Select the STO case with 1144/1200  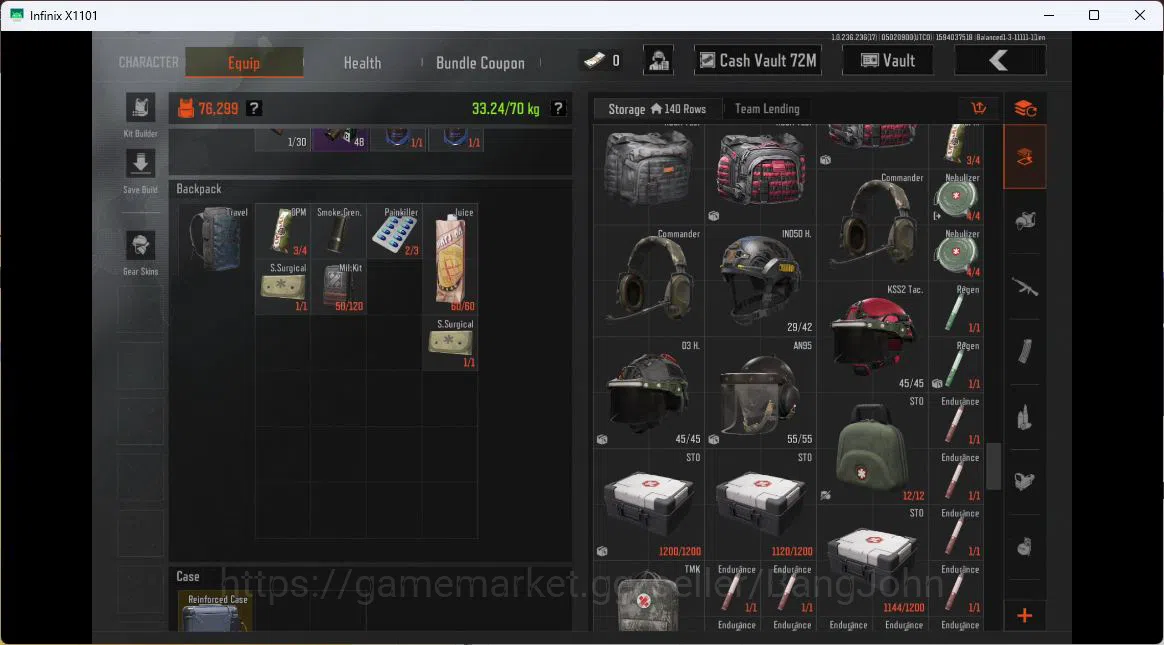point(872,560)
